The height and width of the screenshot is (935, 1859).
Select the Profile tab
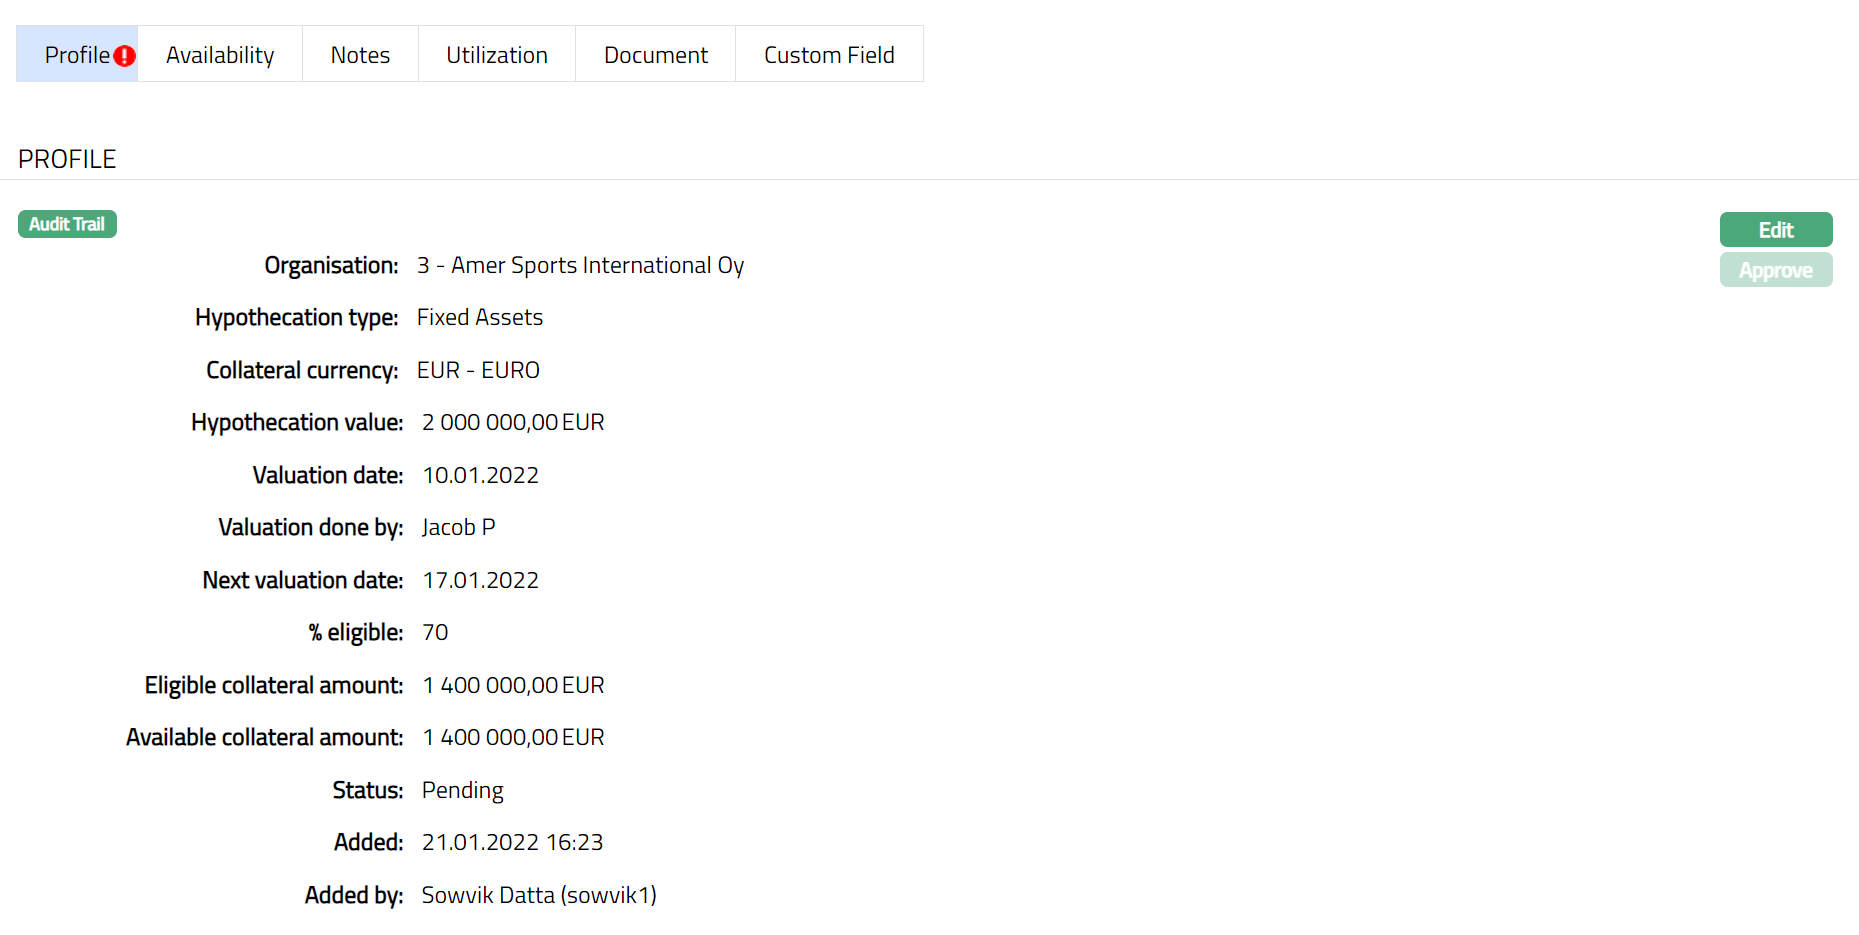[x=76, y=55]
